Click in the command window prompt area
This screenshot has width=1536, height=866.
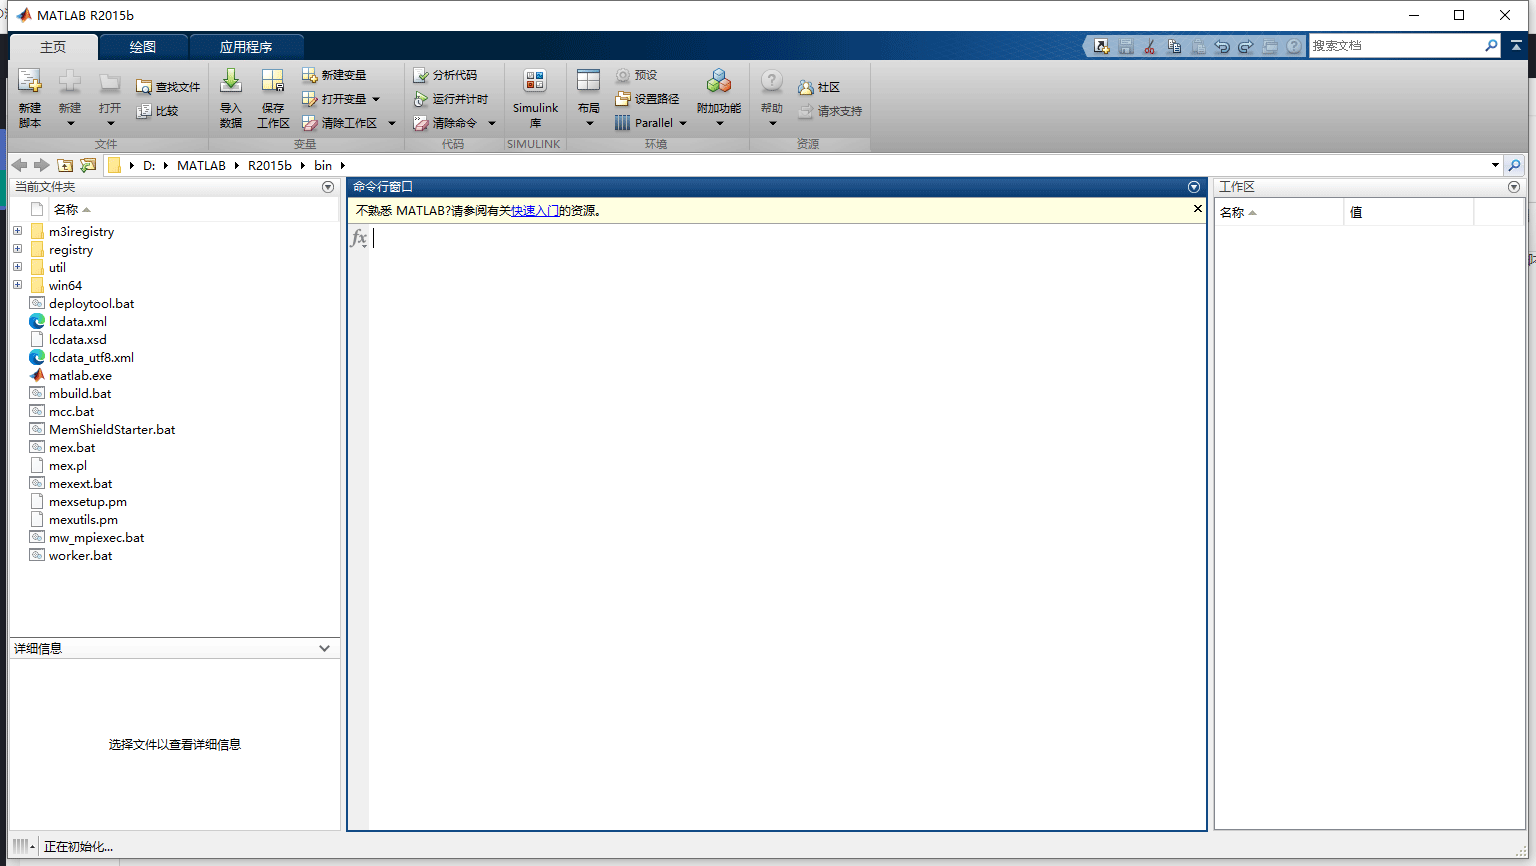pos(788,527)
